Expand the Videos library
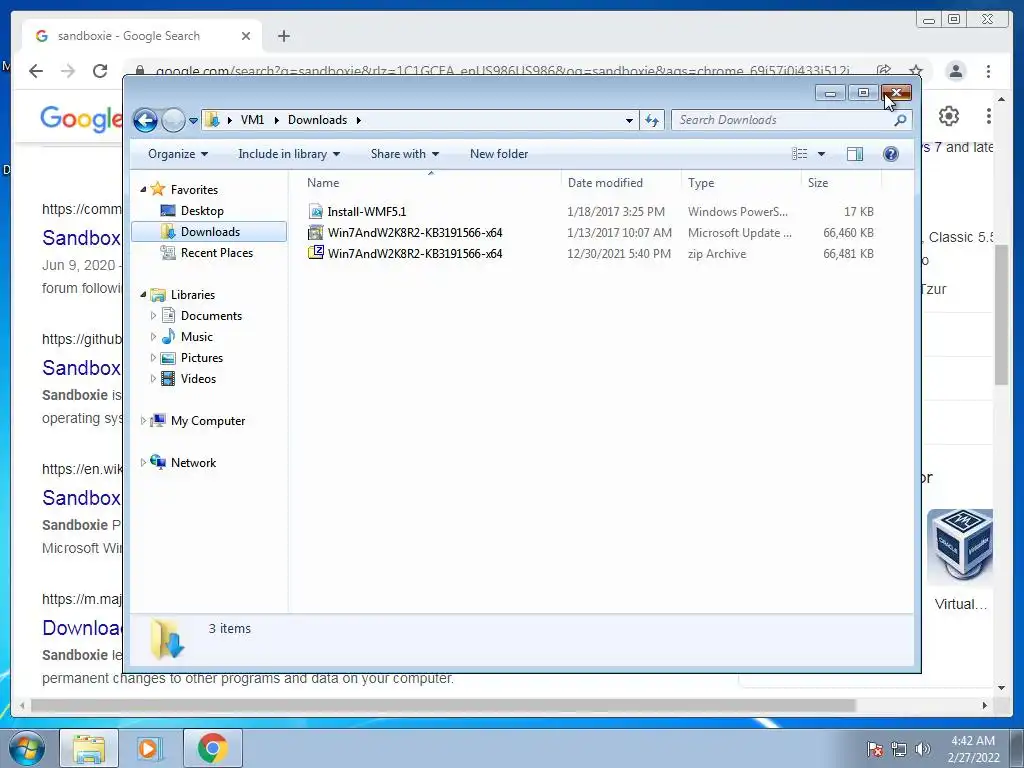The image size is (1024, 768). 153,379
